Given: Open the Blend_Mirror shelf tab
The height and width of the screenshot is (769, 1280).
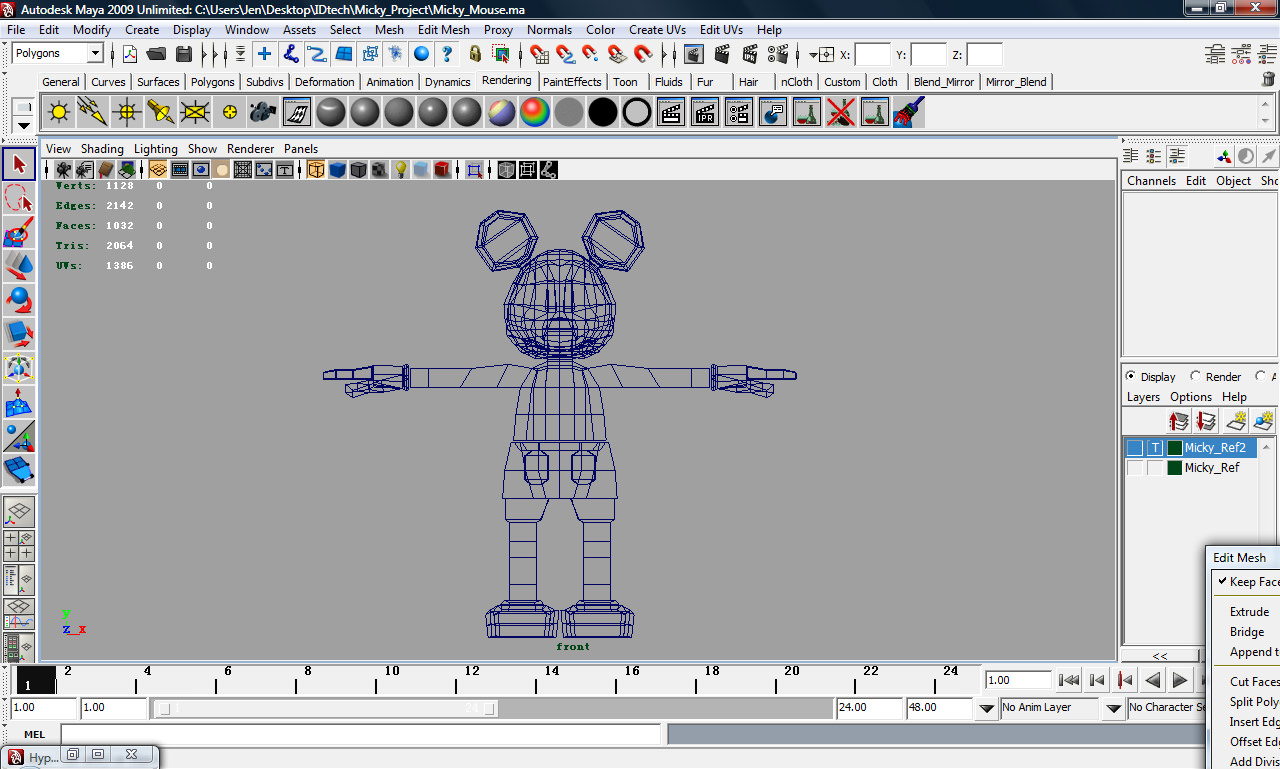Looking at the screenshot, I should [x=943, y=82].
